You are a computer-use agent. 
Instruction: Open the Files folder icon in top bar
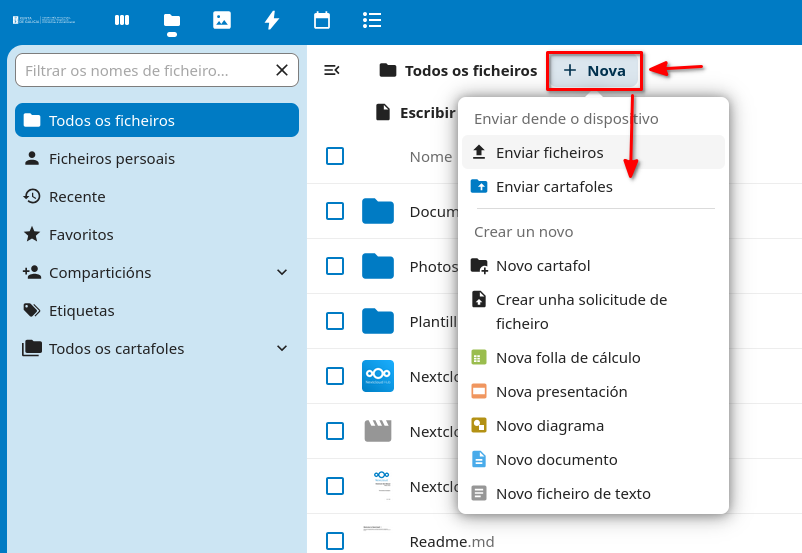(172, 20)
